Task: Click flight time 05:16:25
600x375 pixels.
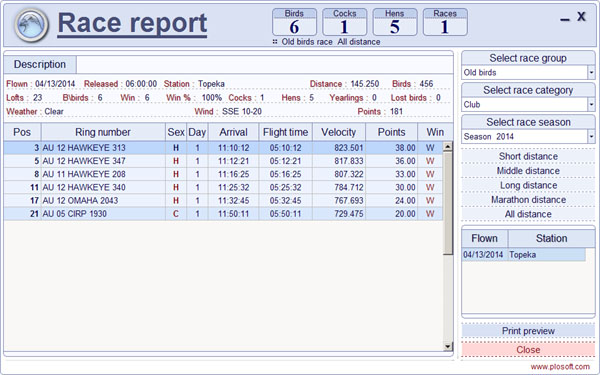Action: coord(285,174)
